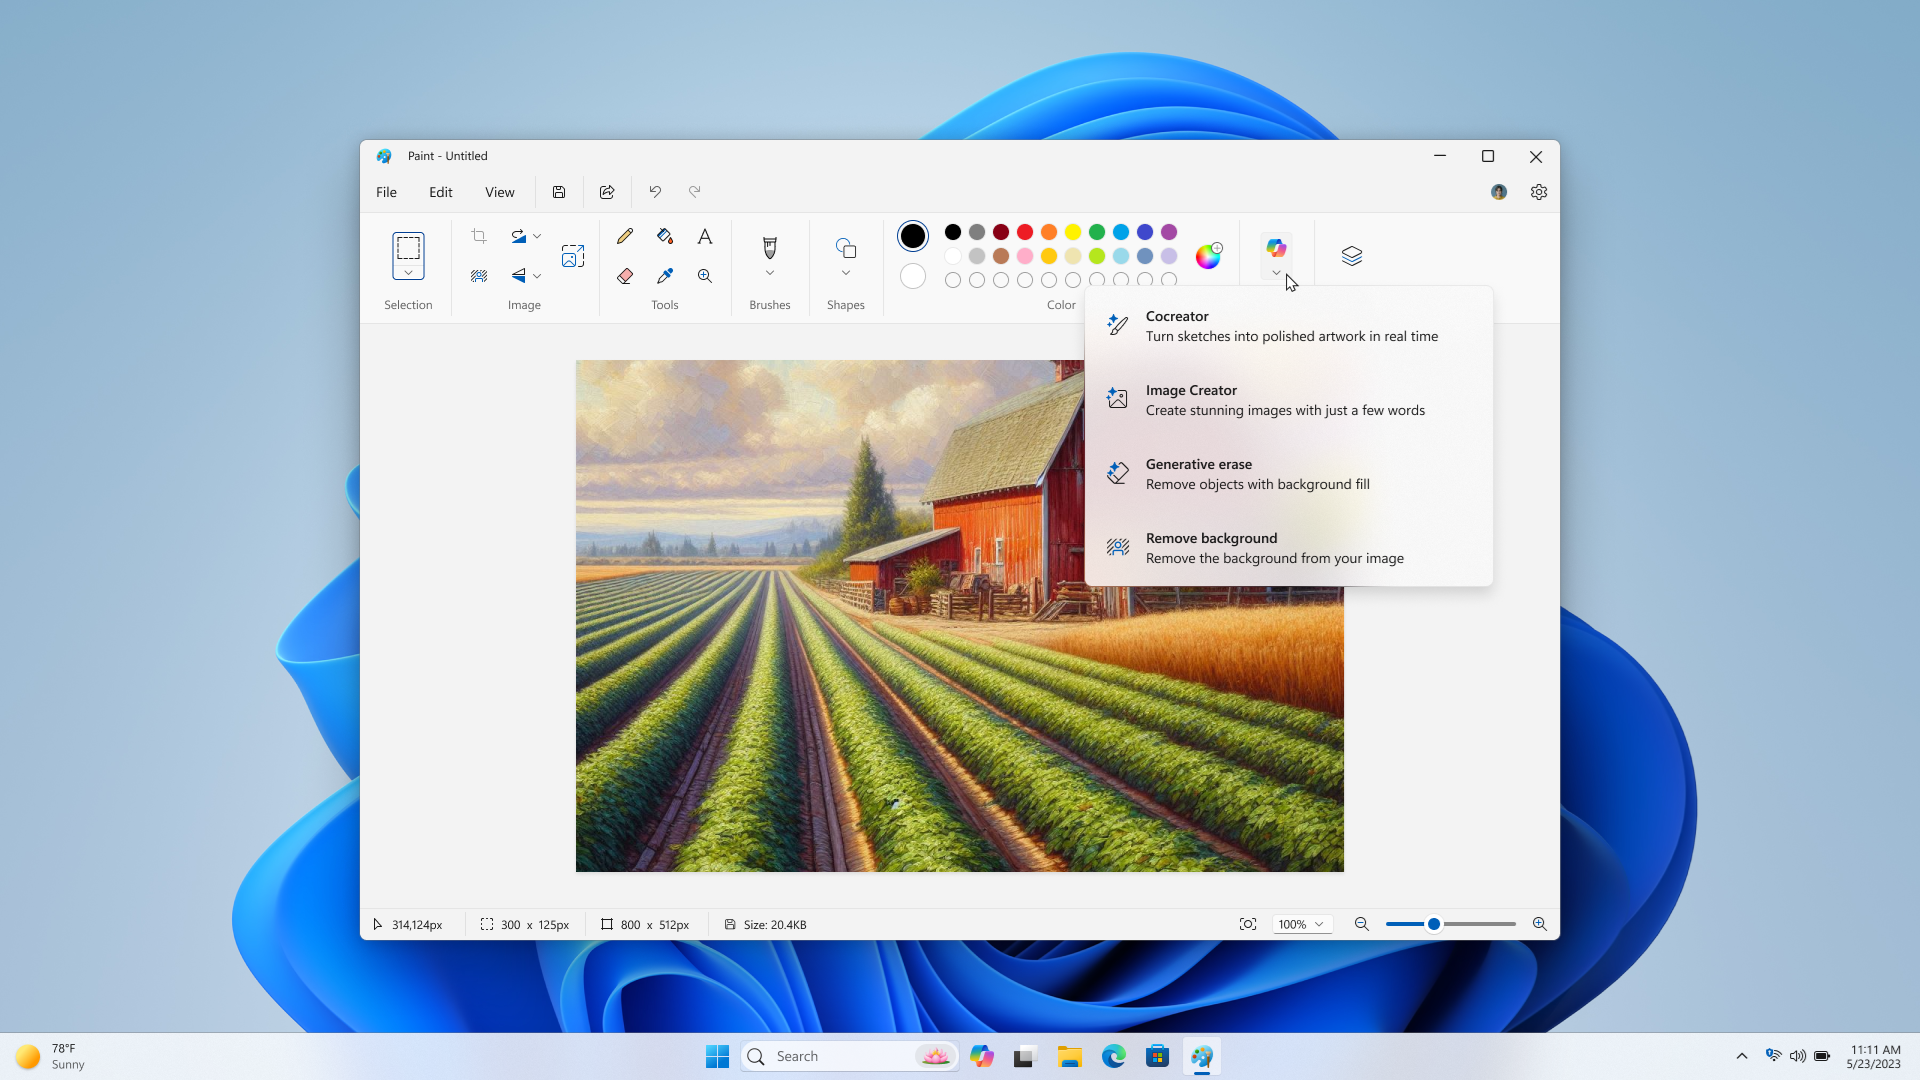Select the Fill tool
Screen dimensions: 1920x1080
tap(663, 236)
